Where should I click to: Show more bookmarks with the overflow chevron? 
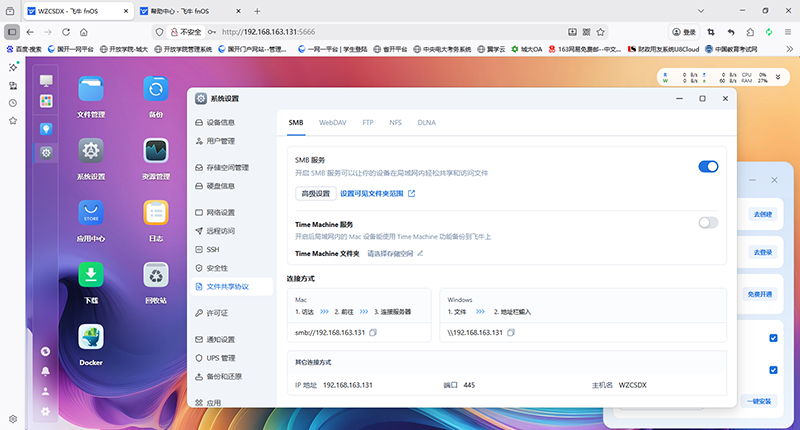[790, 49]
